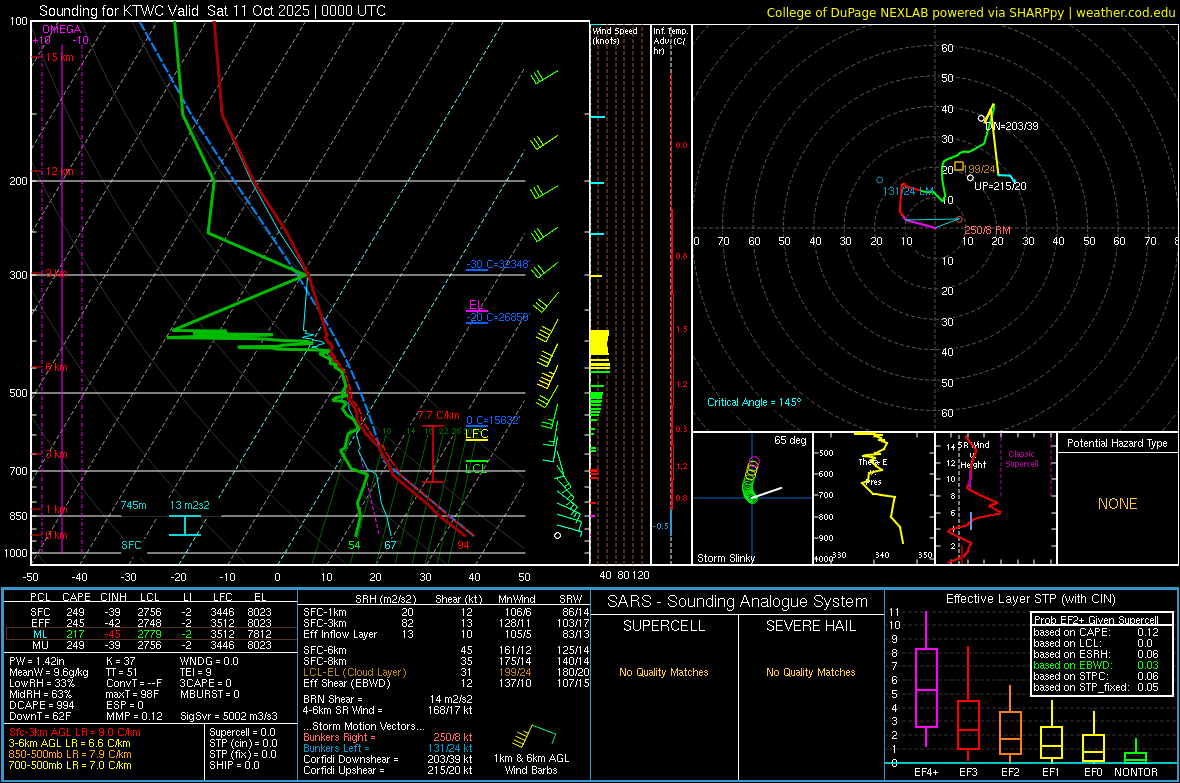
Task: Click the red '7.7 C/km' lapse rate label
Action: (438, 416)
